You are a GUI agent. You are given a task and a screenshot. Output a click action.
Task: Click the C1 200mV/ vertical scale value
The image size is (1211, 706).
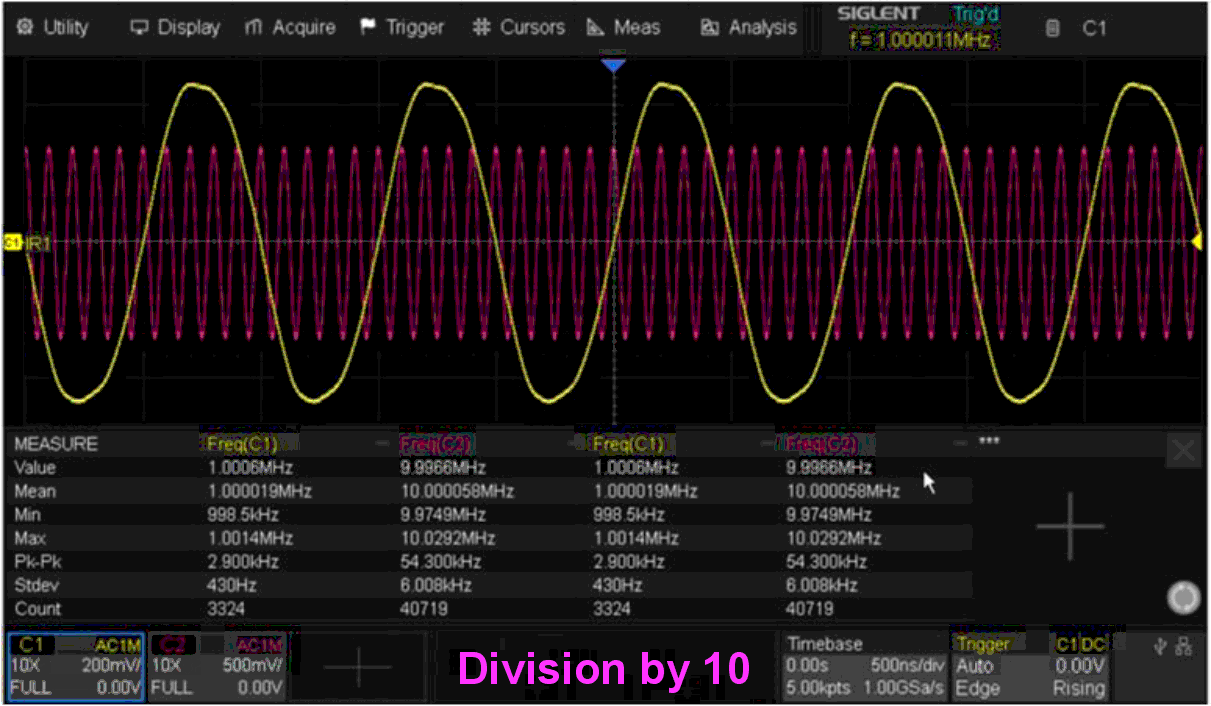pos(111,666)
